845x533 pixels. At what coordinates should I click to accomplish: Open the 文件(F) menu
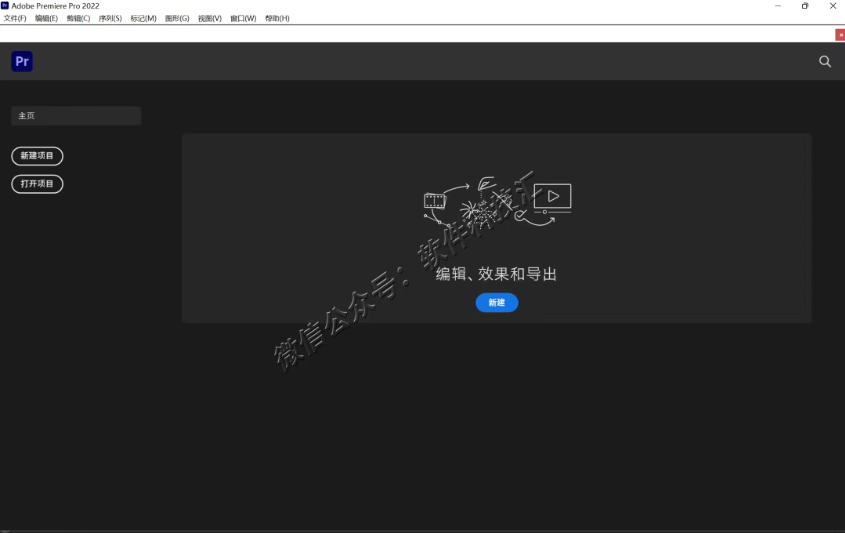(15, 18)
